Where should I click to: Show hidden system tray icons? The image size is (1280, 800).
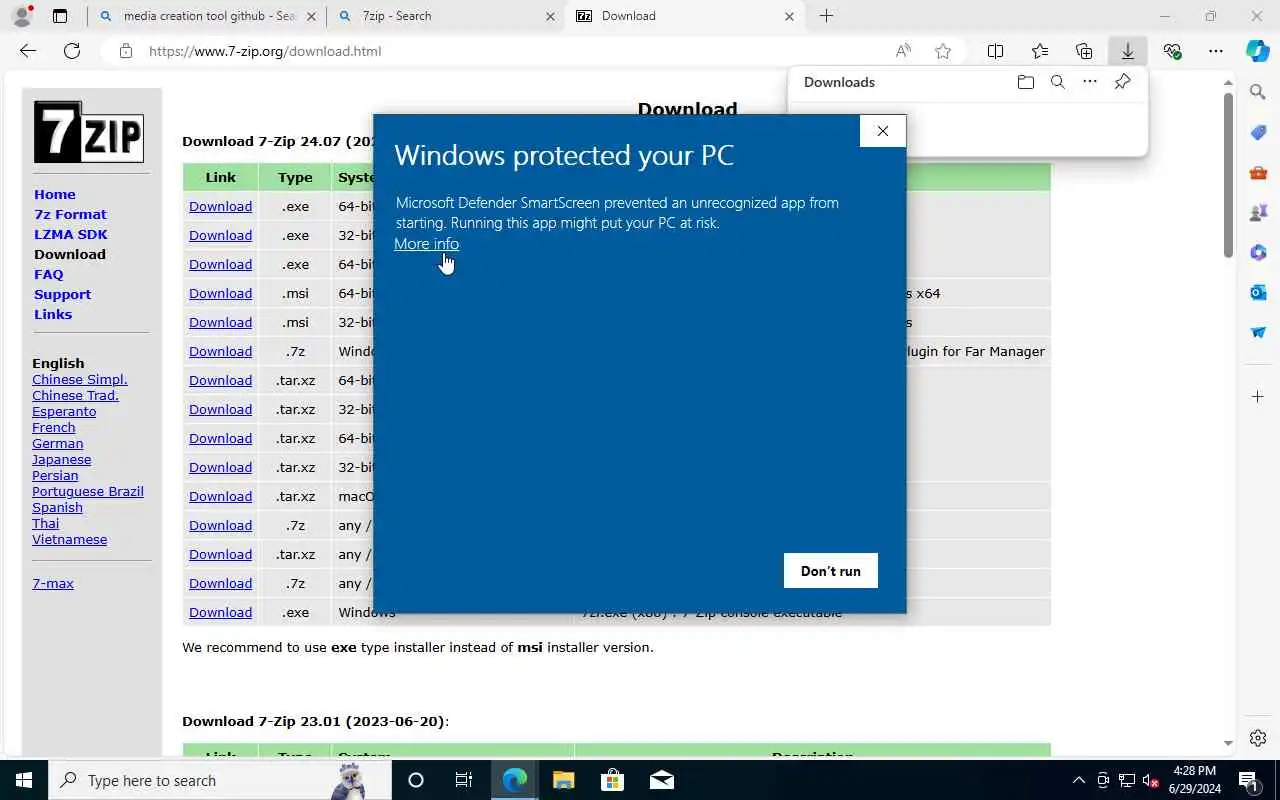pos(1078,780)
